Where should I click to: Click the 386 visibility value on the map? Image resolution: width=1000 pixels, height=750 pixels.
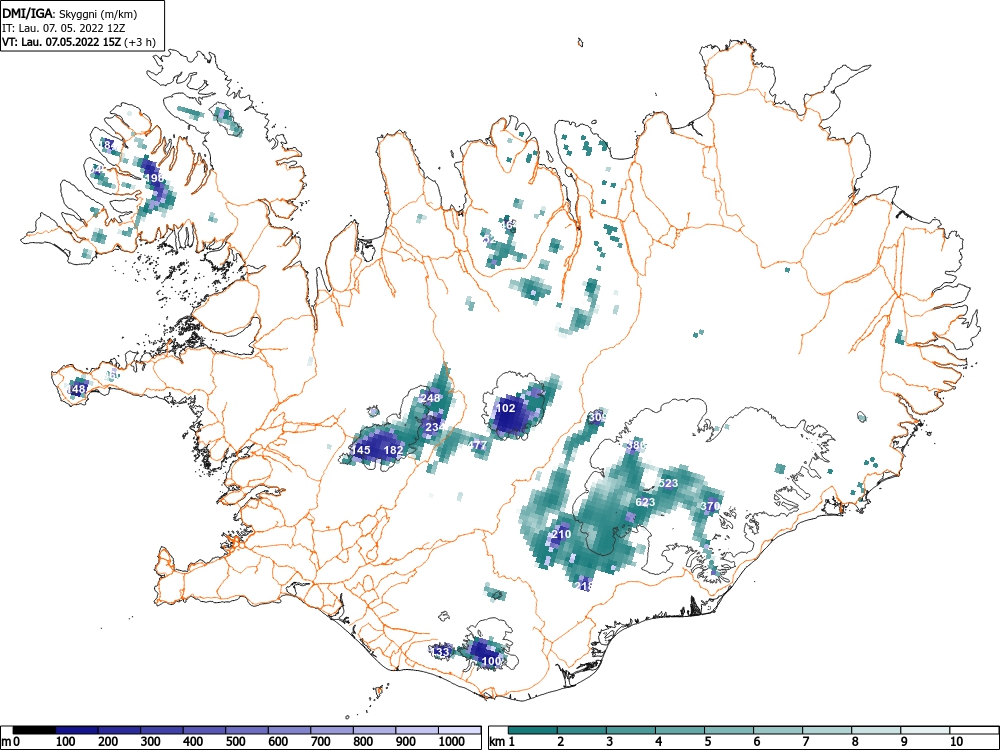coord(636,445)
